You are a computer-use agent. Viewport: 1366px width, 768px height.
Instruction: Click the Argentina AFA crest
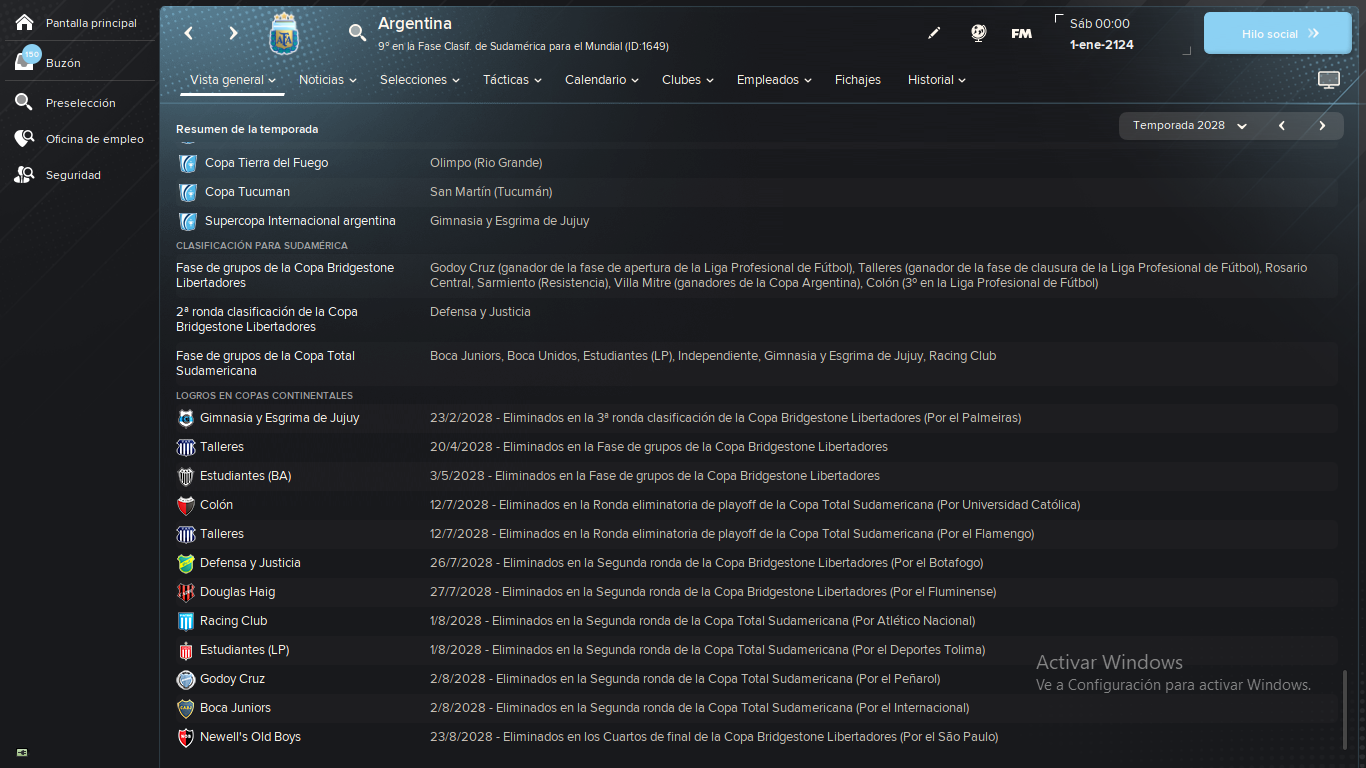click(284, 35)
